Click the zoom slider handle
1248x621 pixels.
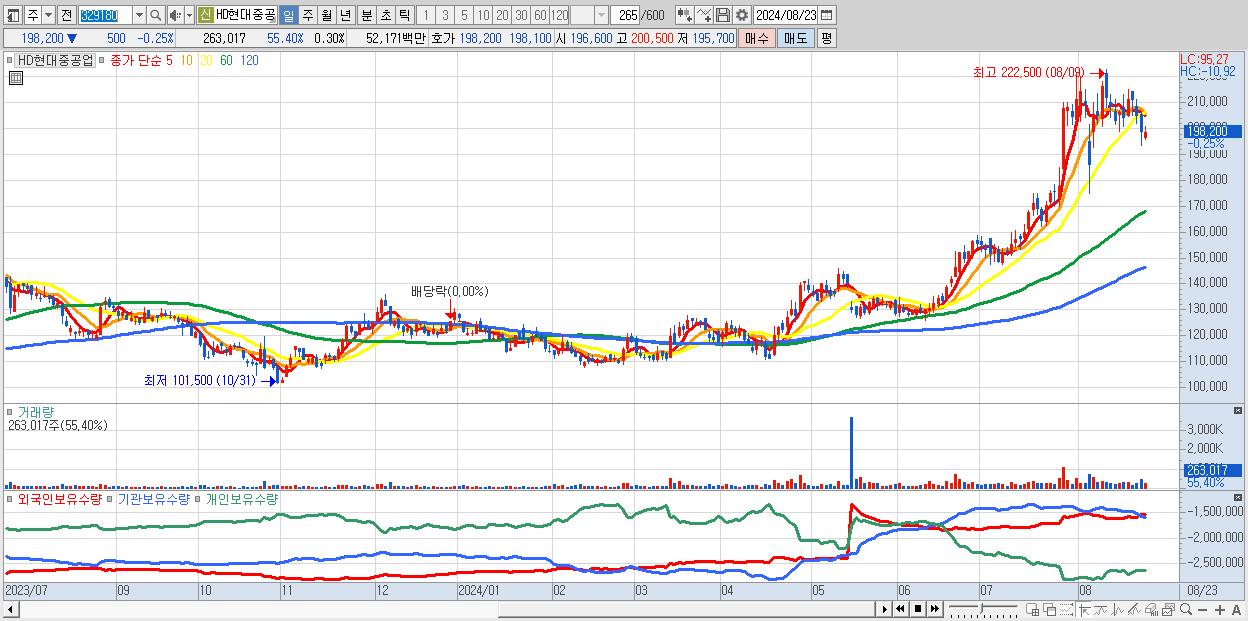point(981,608)
